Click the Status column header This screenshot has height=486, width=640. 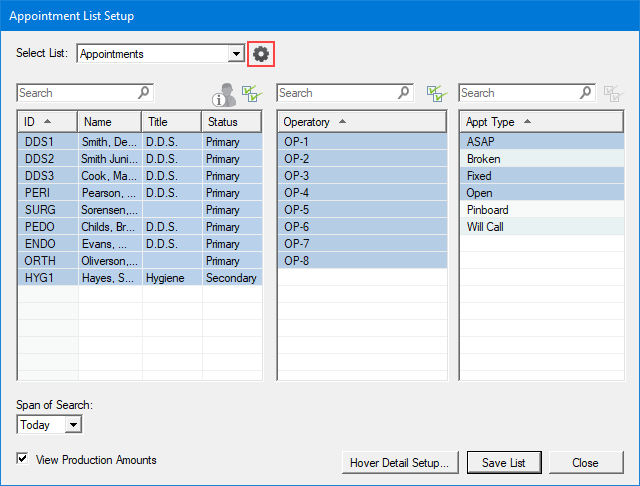(231, 122)
